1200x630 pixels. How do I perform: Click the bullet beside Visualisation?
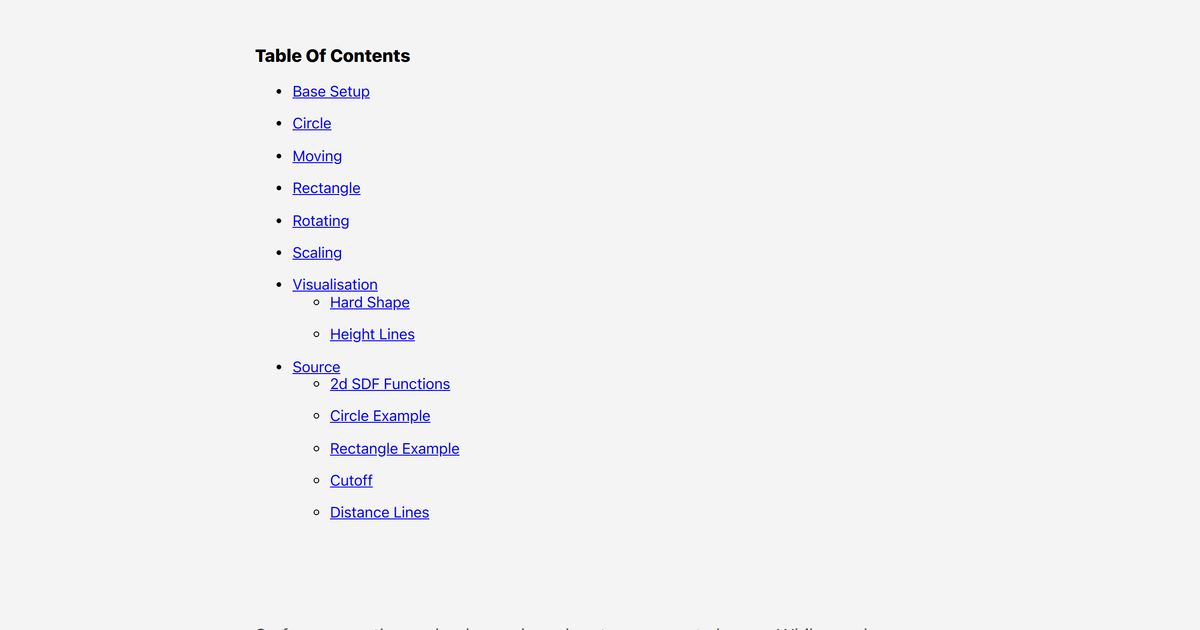(x=279, y=285)
